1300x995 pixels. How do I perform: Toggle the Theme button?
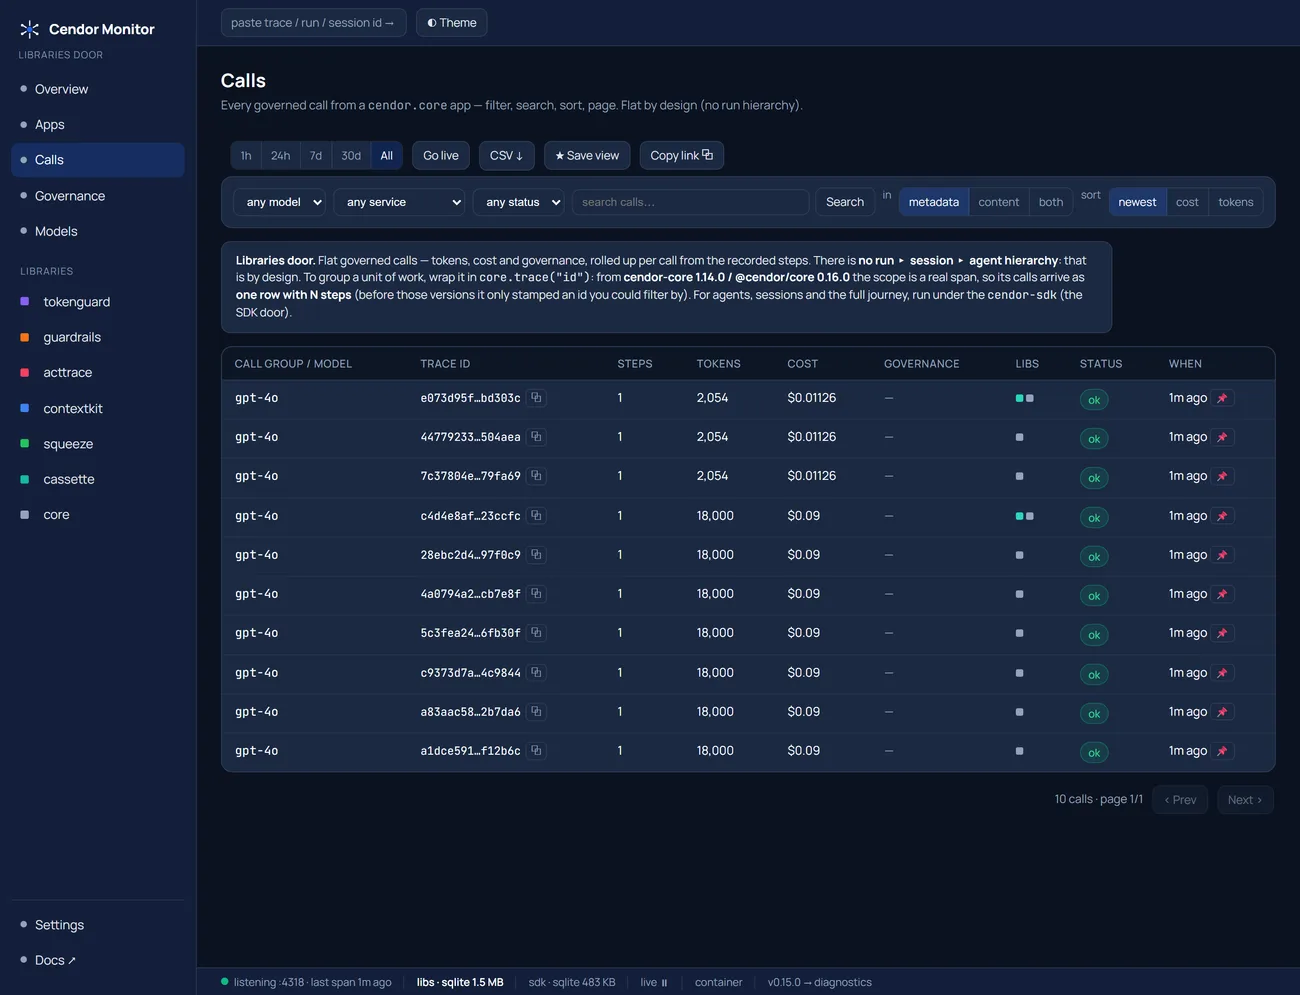451,22
